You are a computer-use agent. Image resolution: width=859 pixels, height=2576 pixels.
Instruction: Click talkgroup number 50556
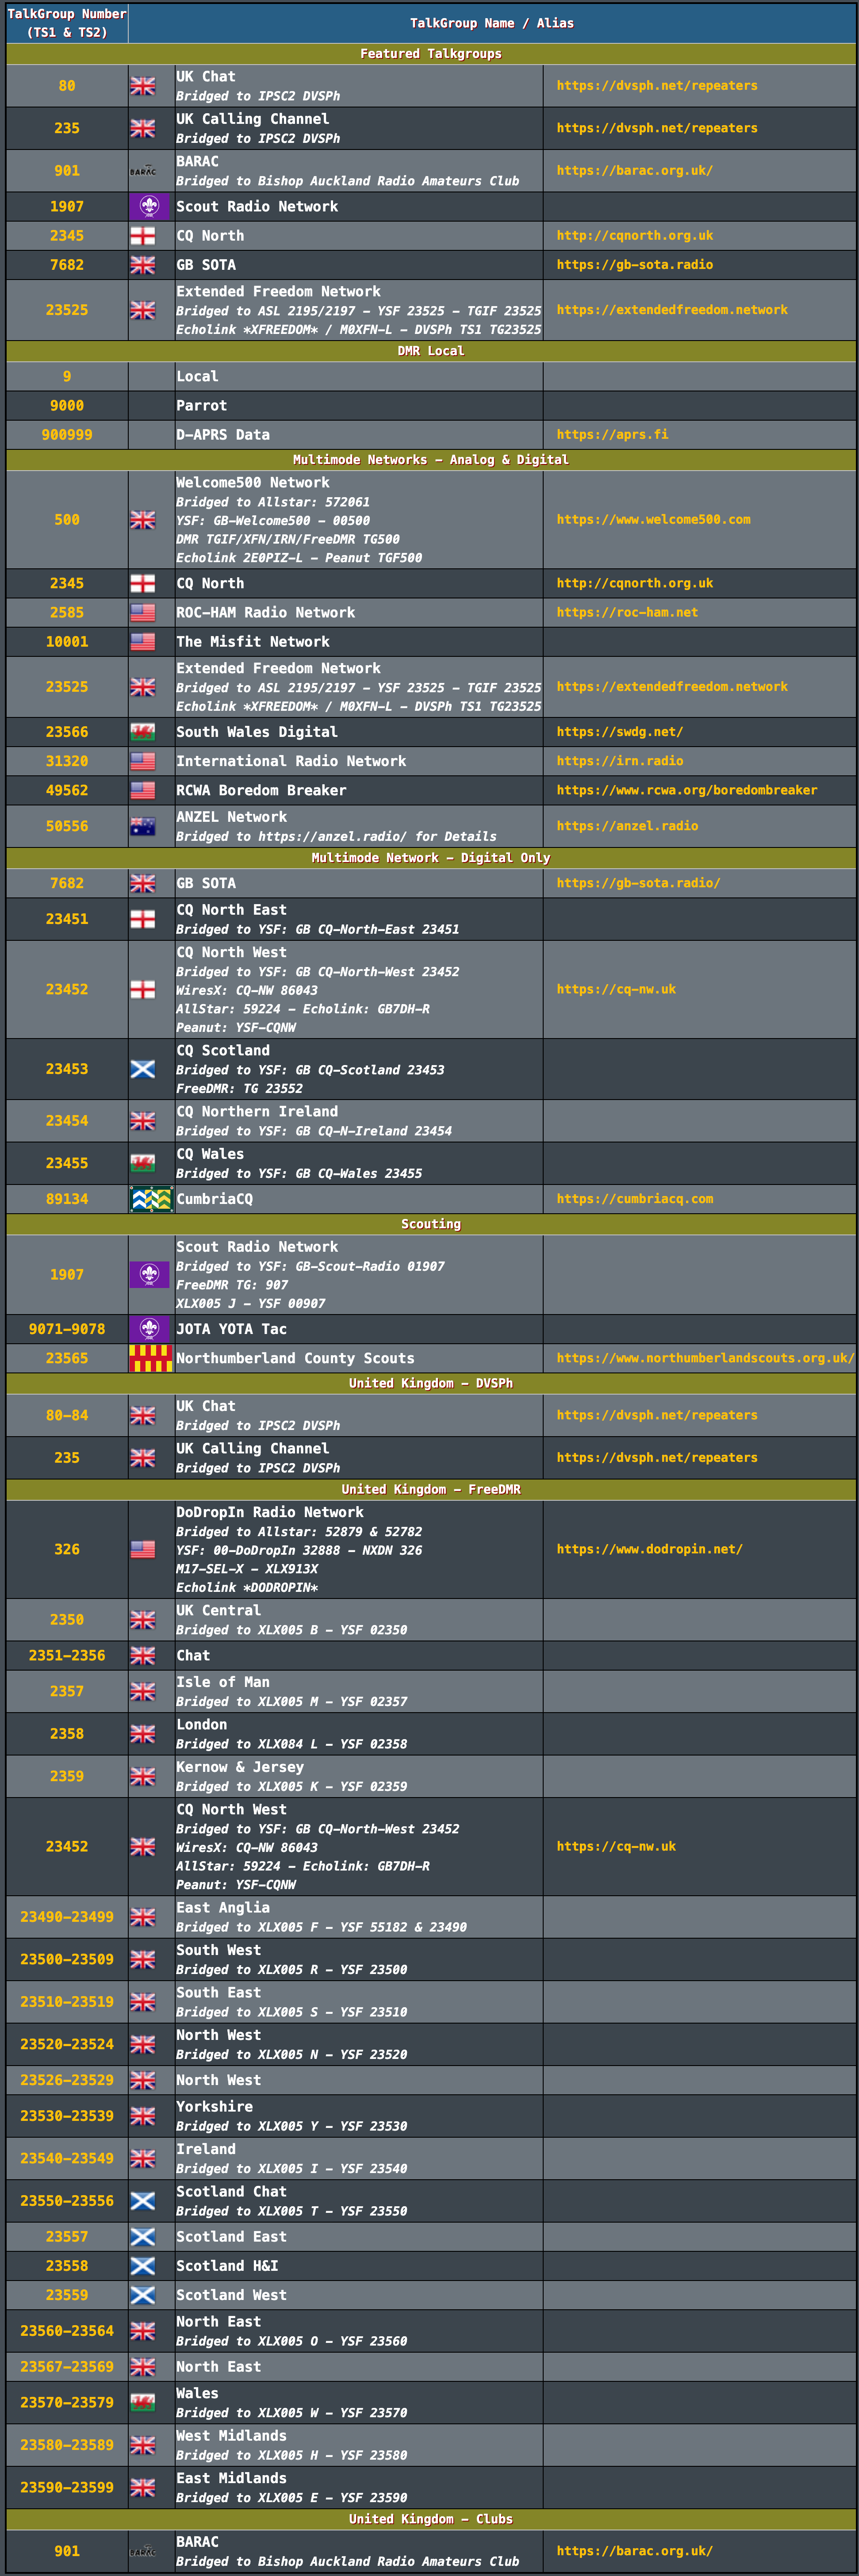[67, 826]
